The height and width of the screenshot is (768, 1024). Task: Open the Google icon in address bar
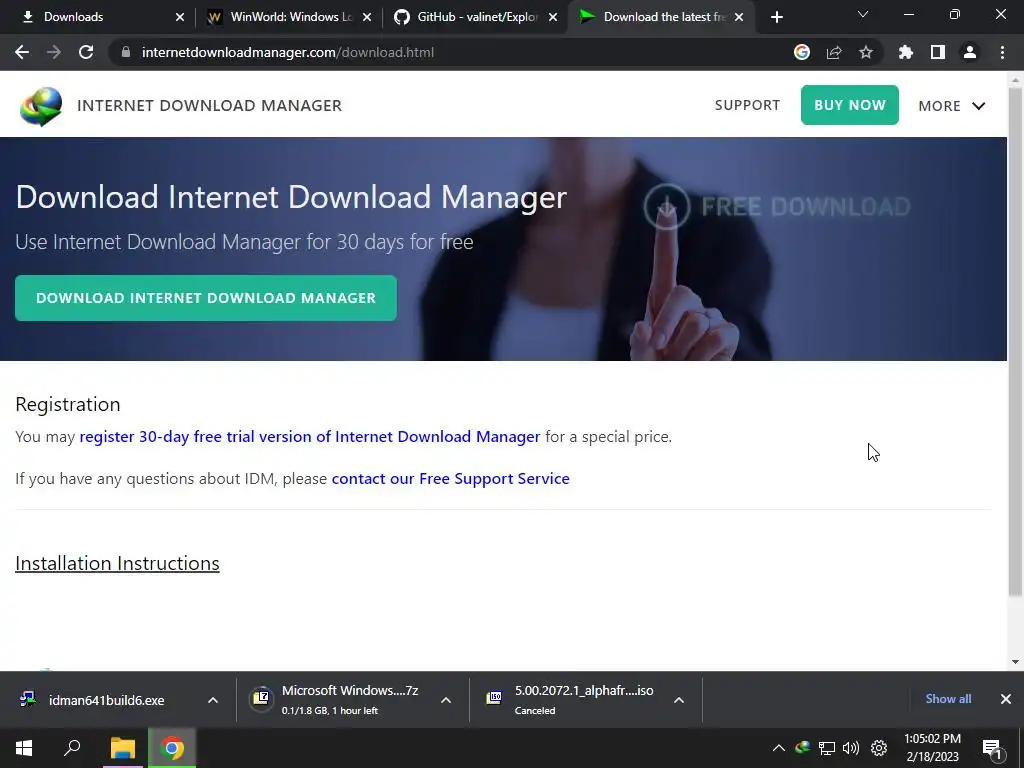(802, 52)
